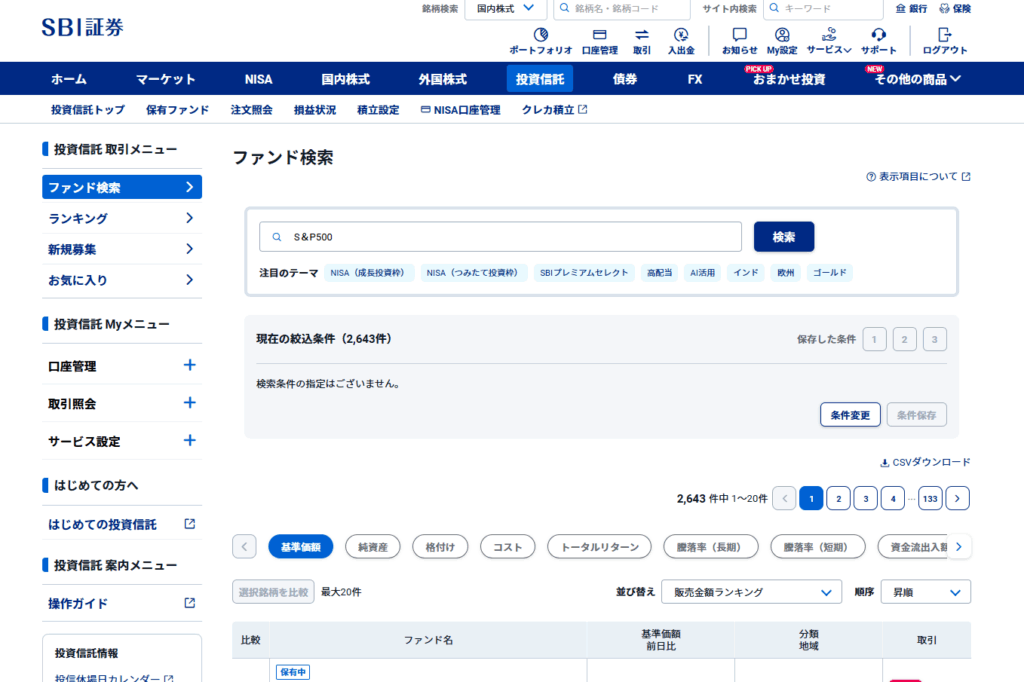The width and height of the screenshot is (1024, 682).
Task: Click the 条件変更 button
Action: [x=850, y=415]
